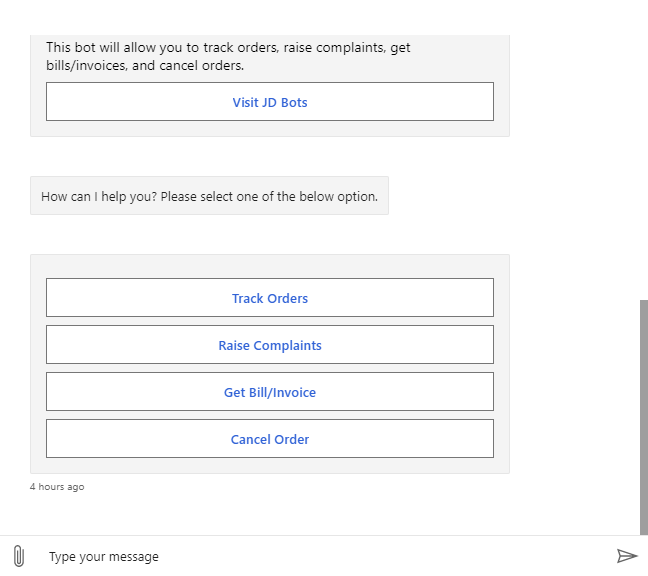Click the Get Bill/Invoice button
Screen dimensions: 648x576
(270, 392)
